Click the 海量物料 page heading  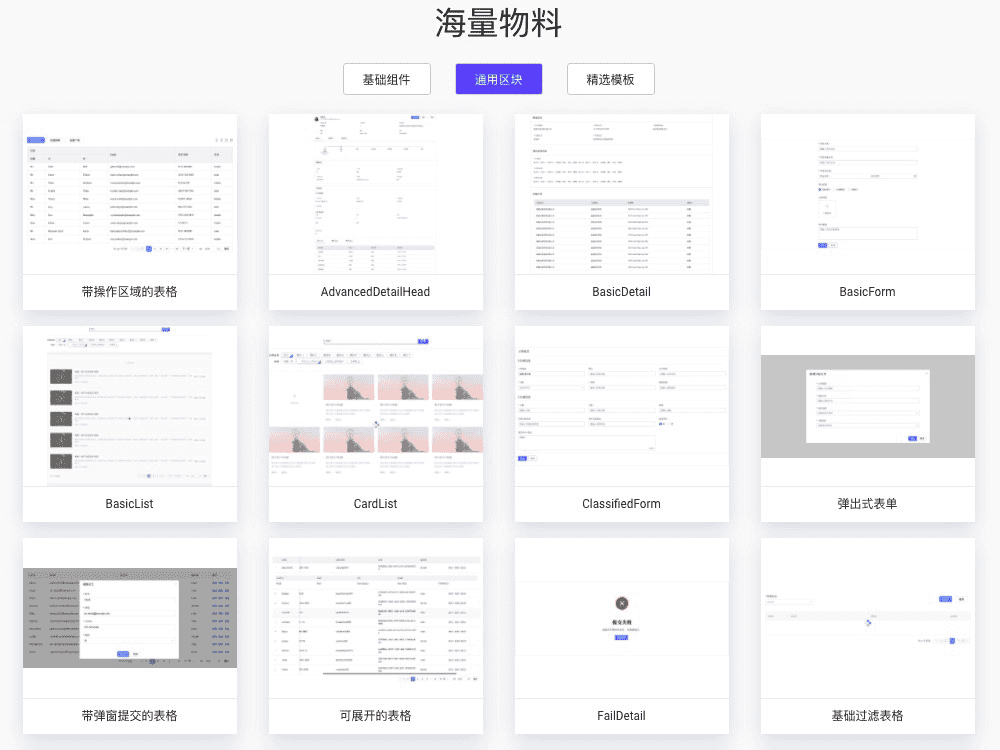pyautogui.click(x=499, y=23)
